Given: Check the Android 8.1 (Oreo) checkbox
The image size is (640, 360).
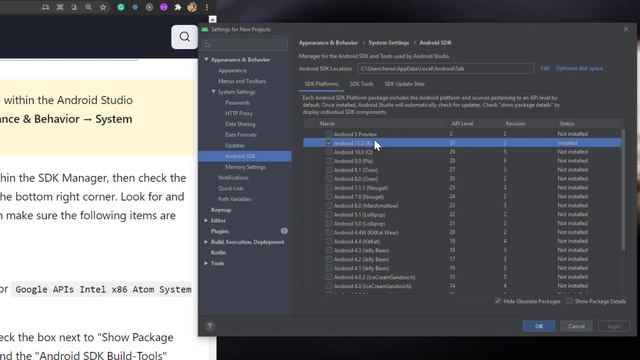Looking at the screenshot, I should [329, 170].
